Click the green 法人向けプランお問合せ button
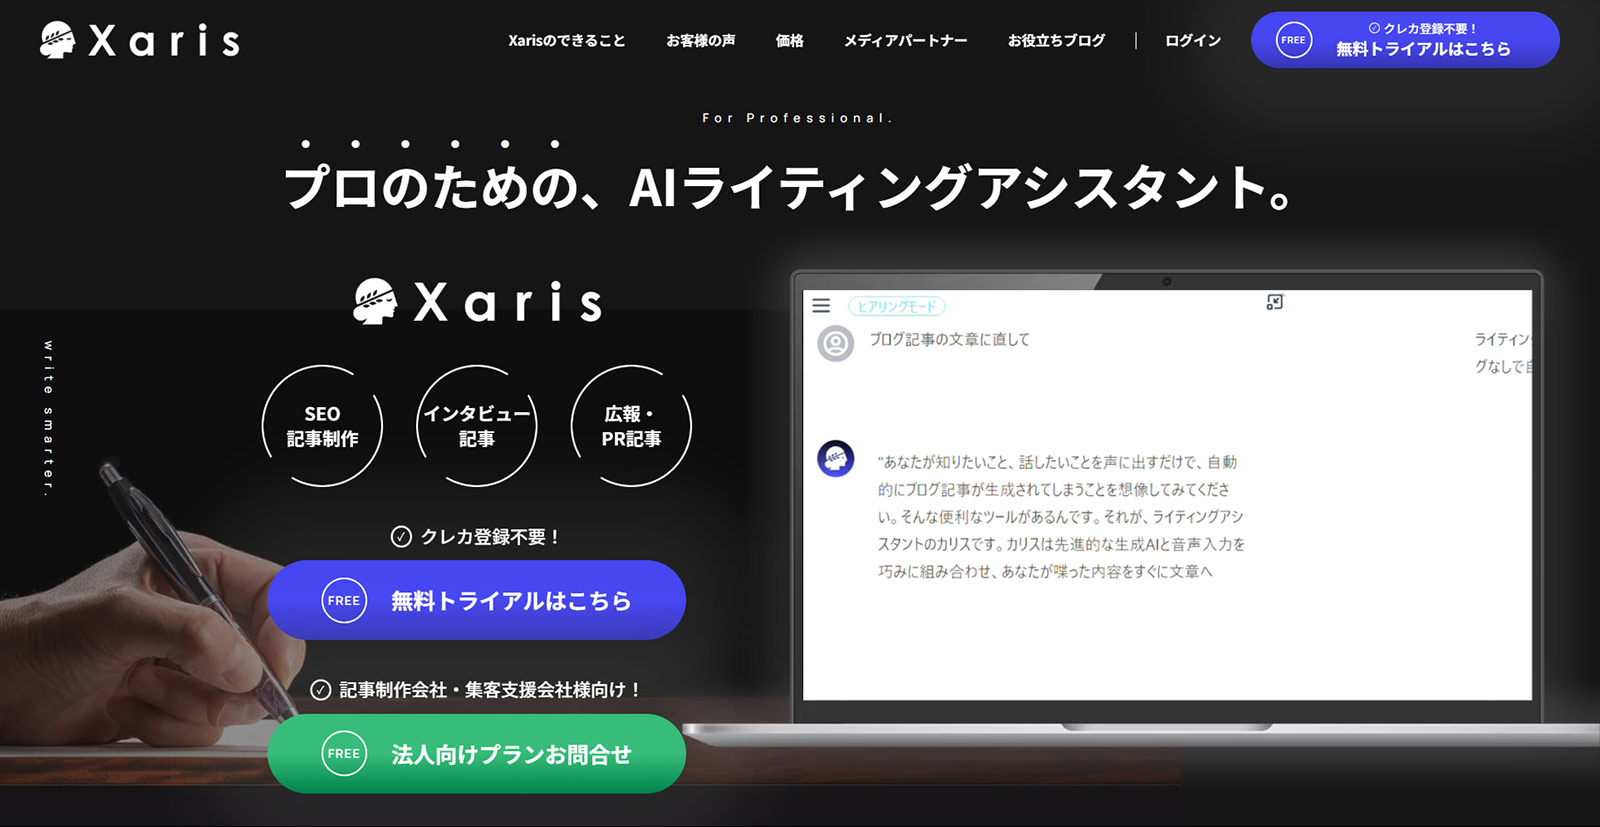The width and height of the screenshot is (1600, 827). point(476,754)
